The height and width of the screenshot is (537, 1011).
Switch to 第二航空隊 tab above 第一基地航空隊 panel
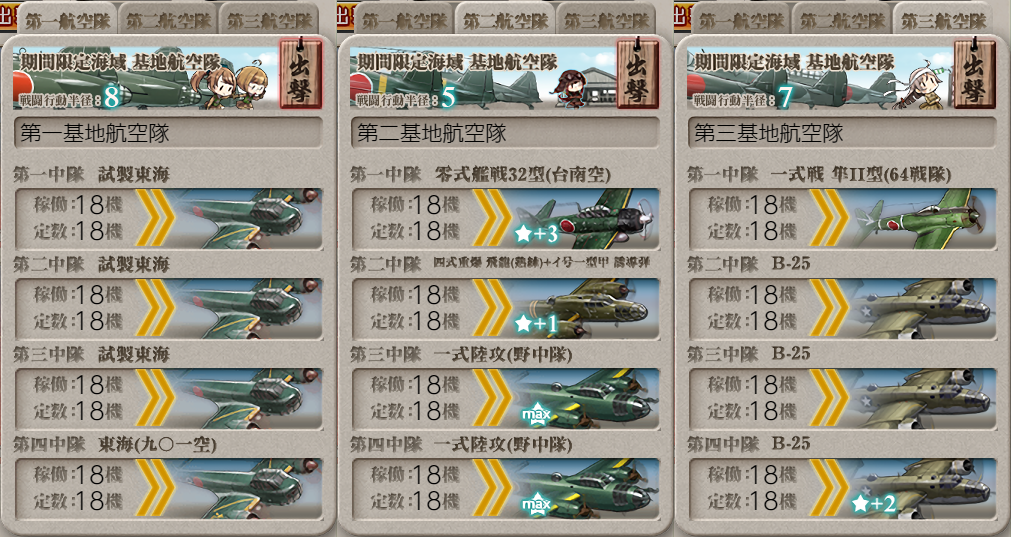[169, 21]
